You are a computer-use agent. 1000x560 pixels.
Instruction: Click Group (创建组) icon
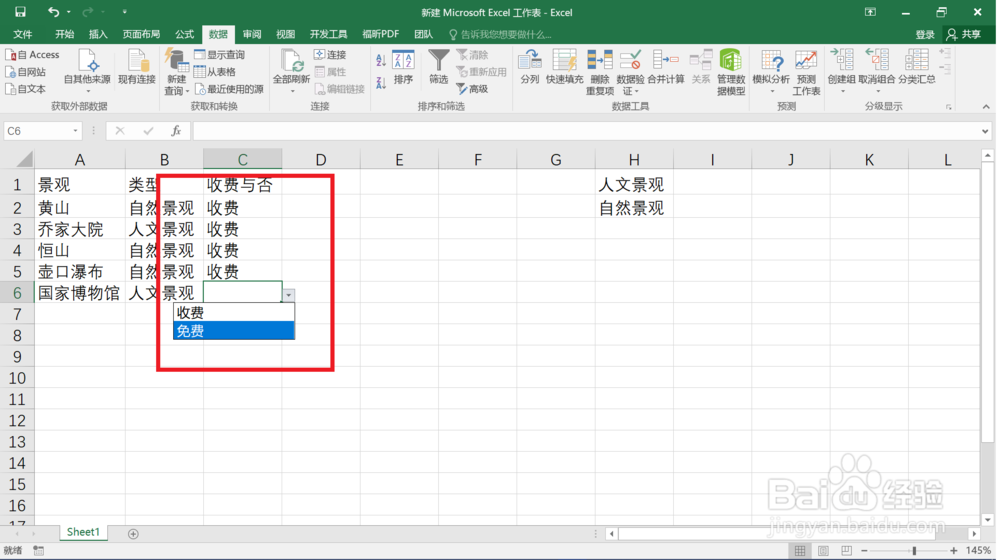point(841,70)
